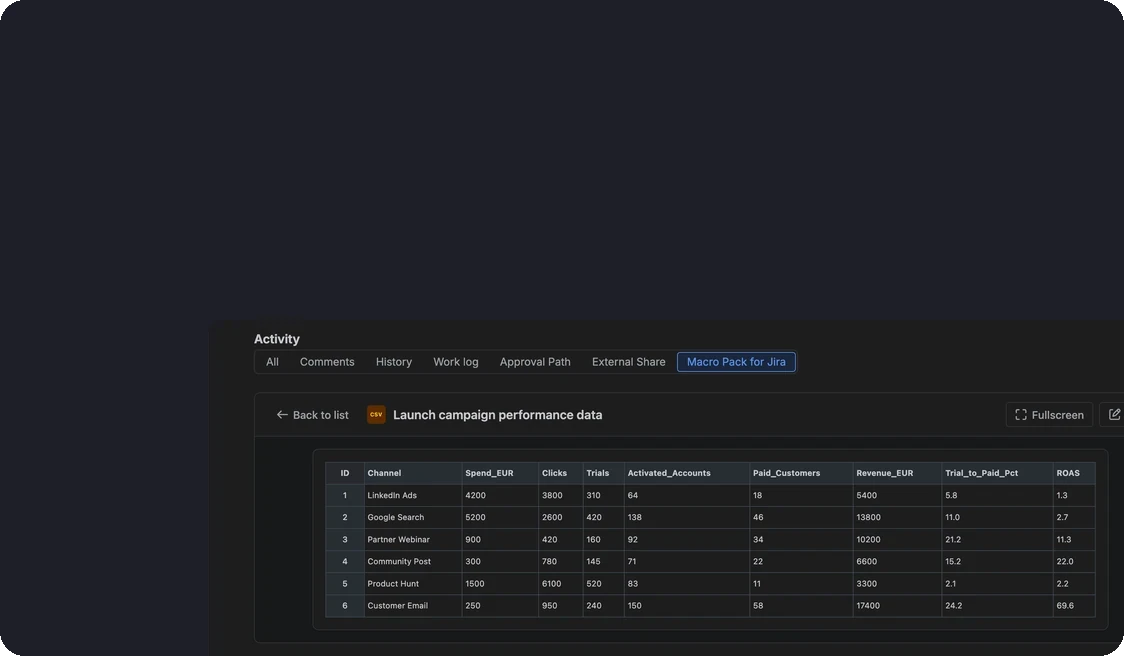
Task: Click trial-to-paid 21.2 for Partner Webinar
Action: [x=997, y=540]
